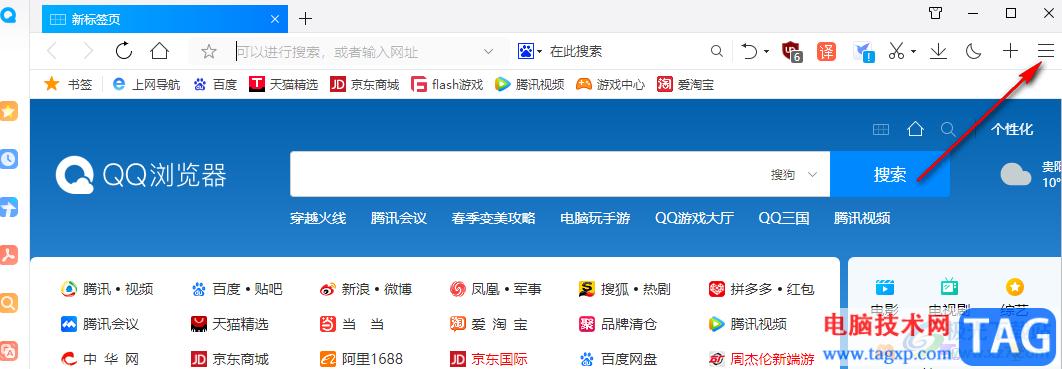Open sidebar PDF tool icon
Viewport: 1062px width, 369px height.
[x=9, y=255]
